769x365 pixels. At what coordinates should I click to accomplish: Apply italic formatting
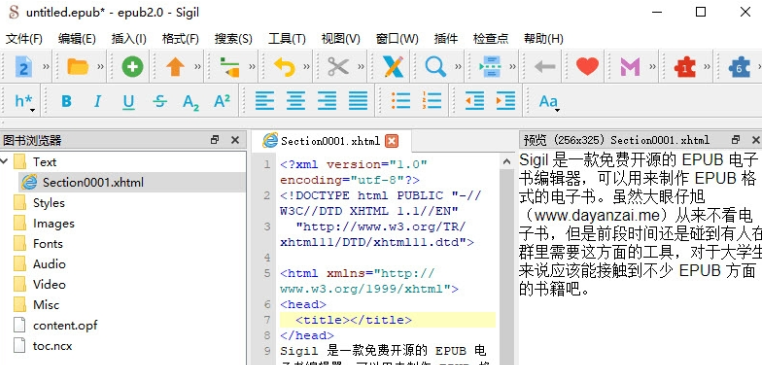pyautogui.click(x=97, y=101)
